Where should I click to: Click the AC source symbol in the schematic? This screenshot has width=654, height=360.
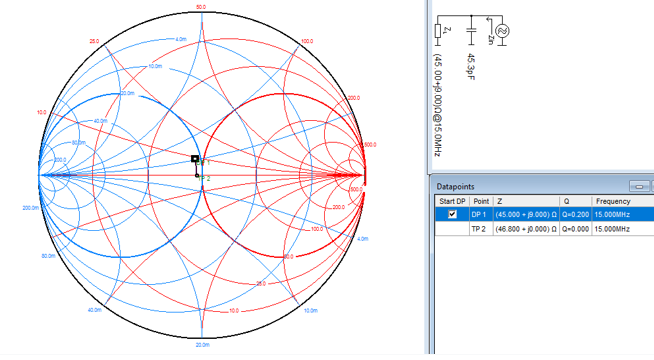[x=502, y=31]
